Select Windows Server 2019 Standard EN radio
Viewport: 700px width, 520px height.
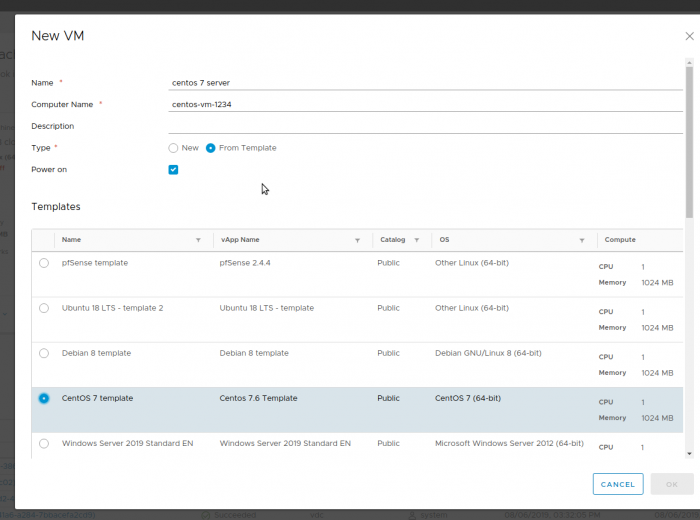click(x=44, y=443)
